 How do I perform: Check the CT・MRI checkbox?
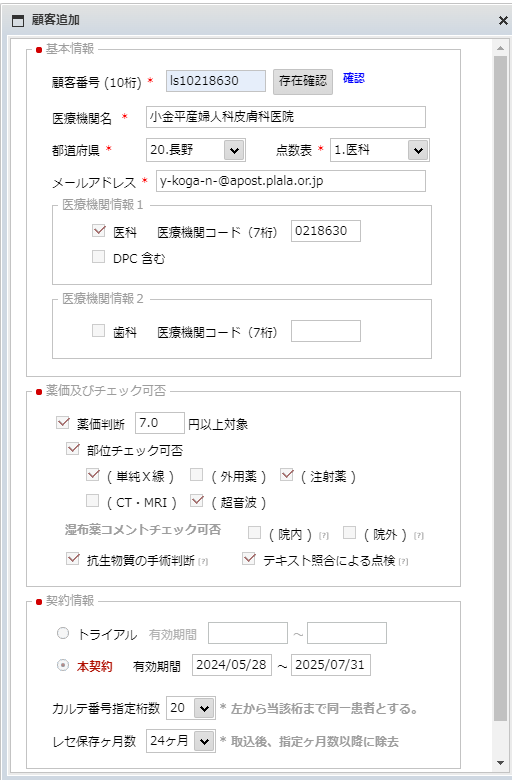(x=93, y=500)
